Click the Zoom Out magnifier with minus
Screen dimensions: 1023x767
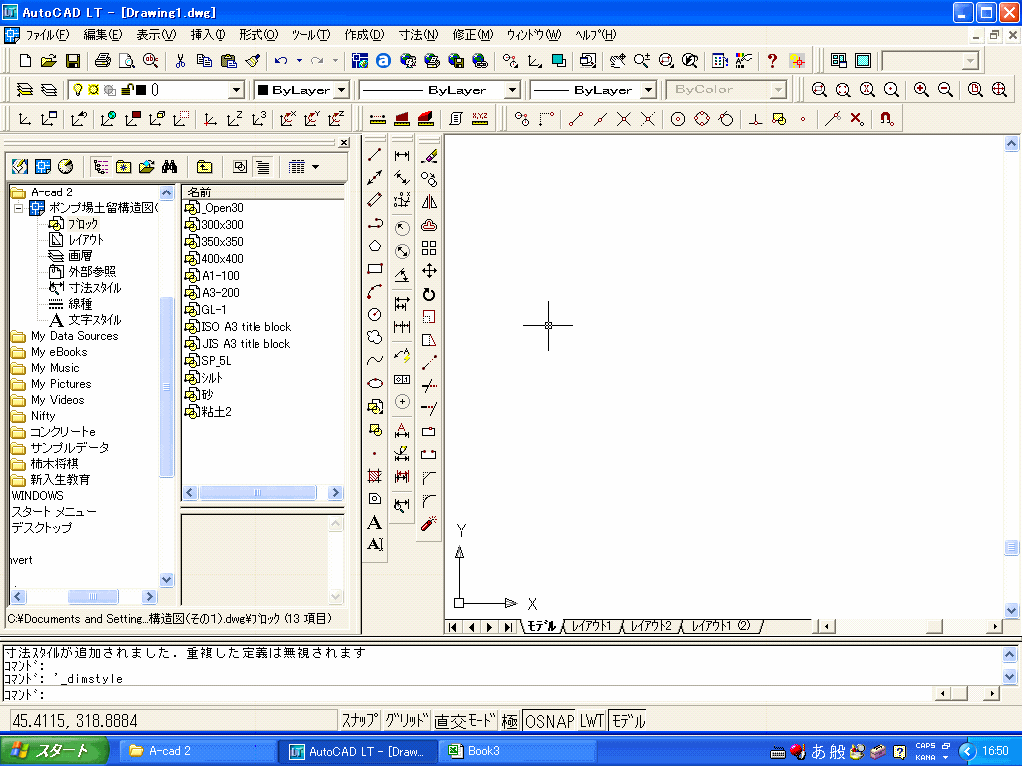[945, 89]
